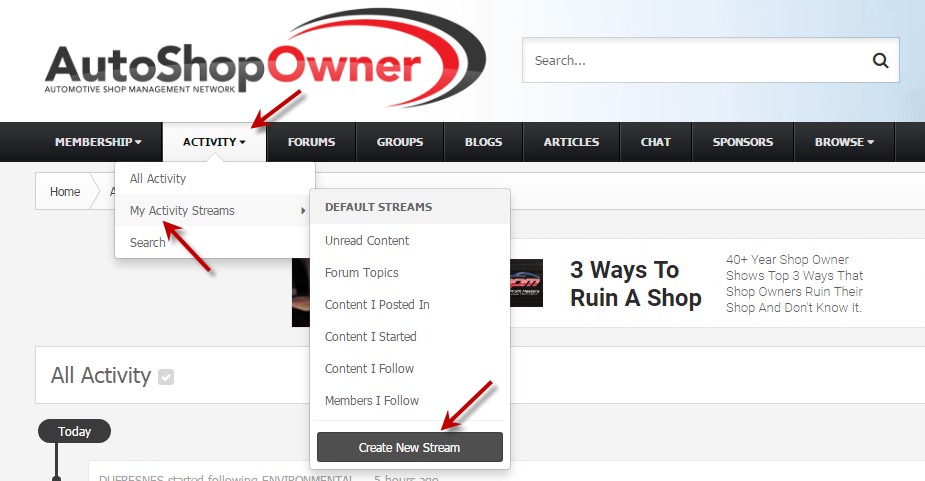
Task: Open the Browse dropdown menu
Action: tap(844, 142)
